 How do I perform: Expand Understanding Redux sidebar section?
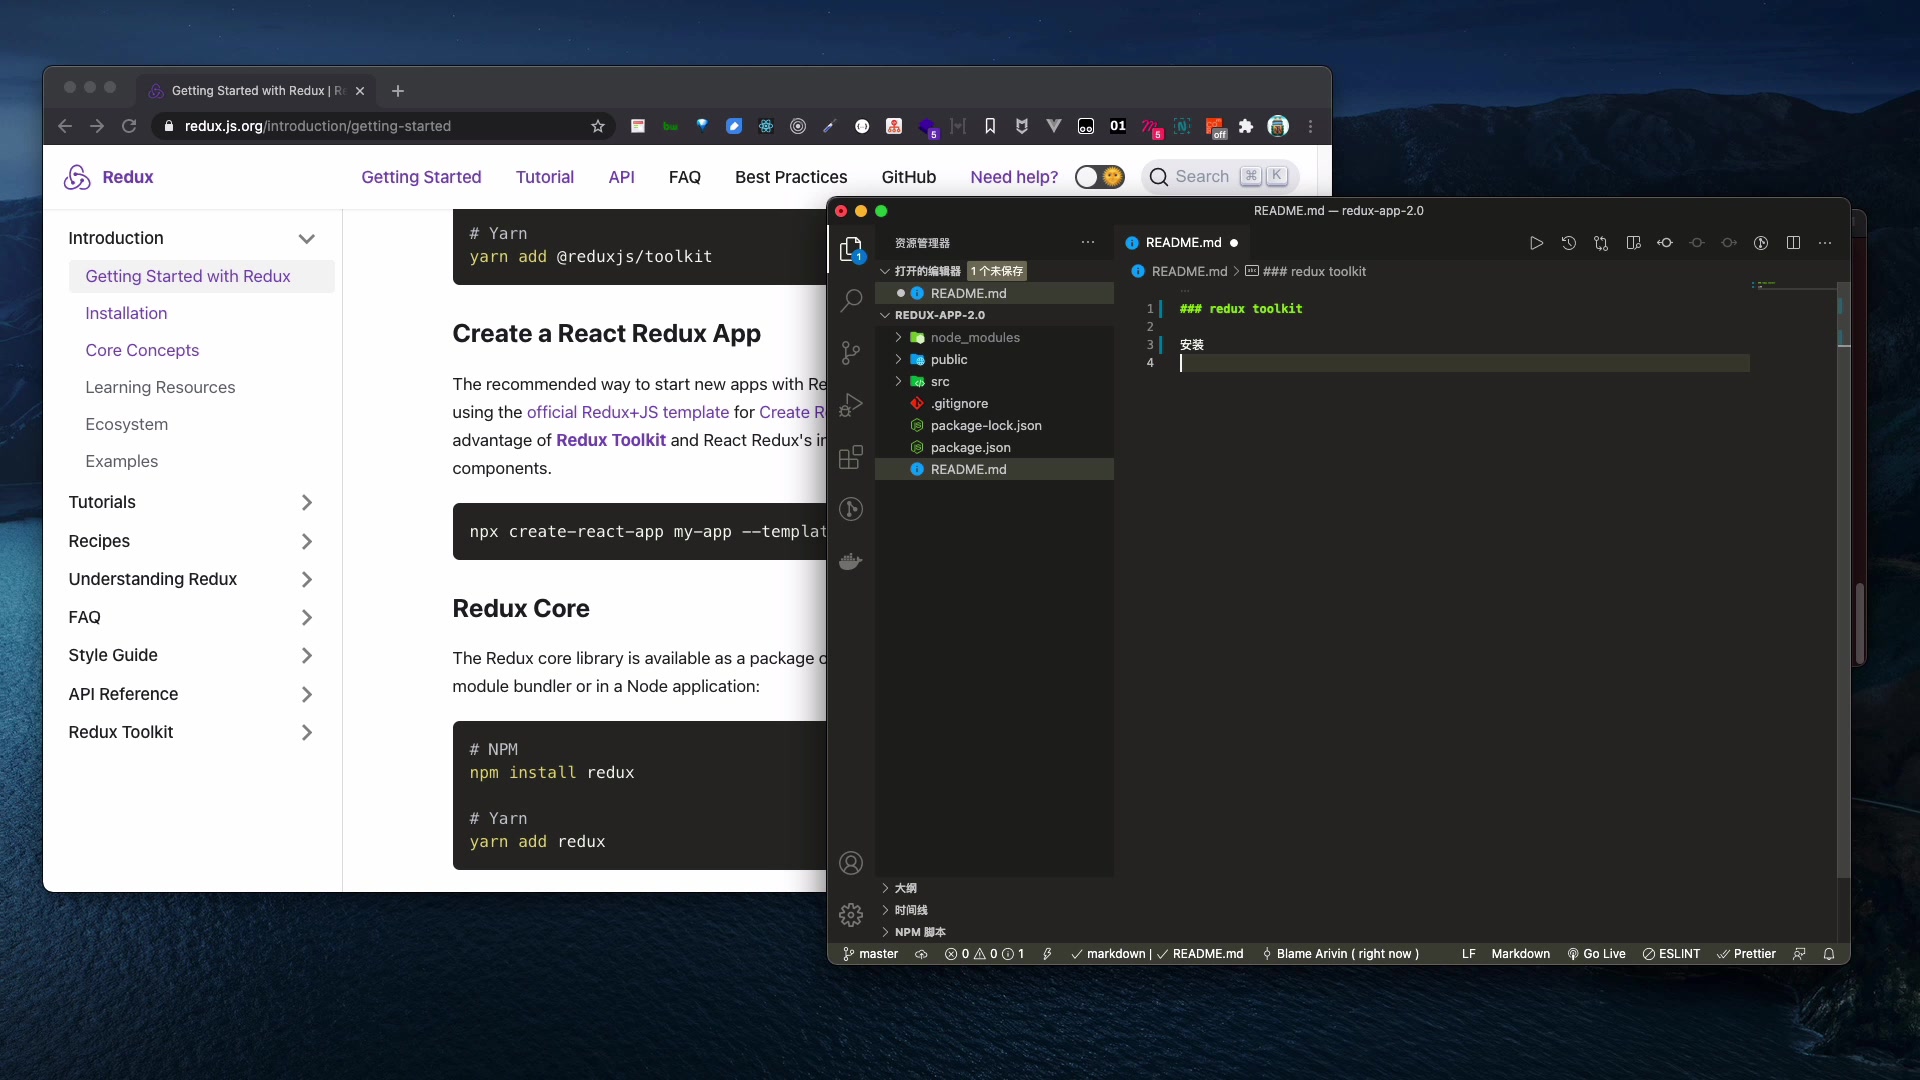[x=307, y=579]
